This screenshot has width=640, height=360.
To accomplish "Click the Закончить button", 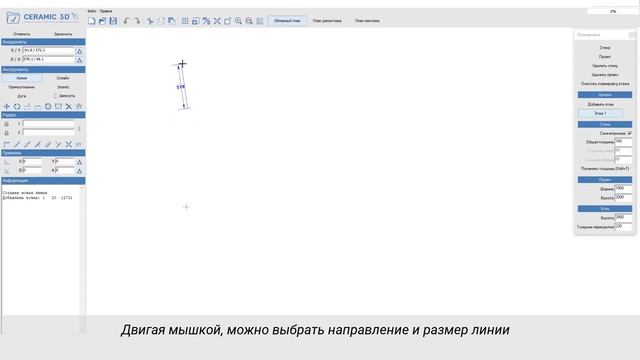I will (x=63, y=34).
